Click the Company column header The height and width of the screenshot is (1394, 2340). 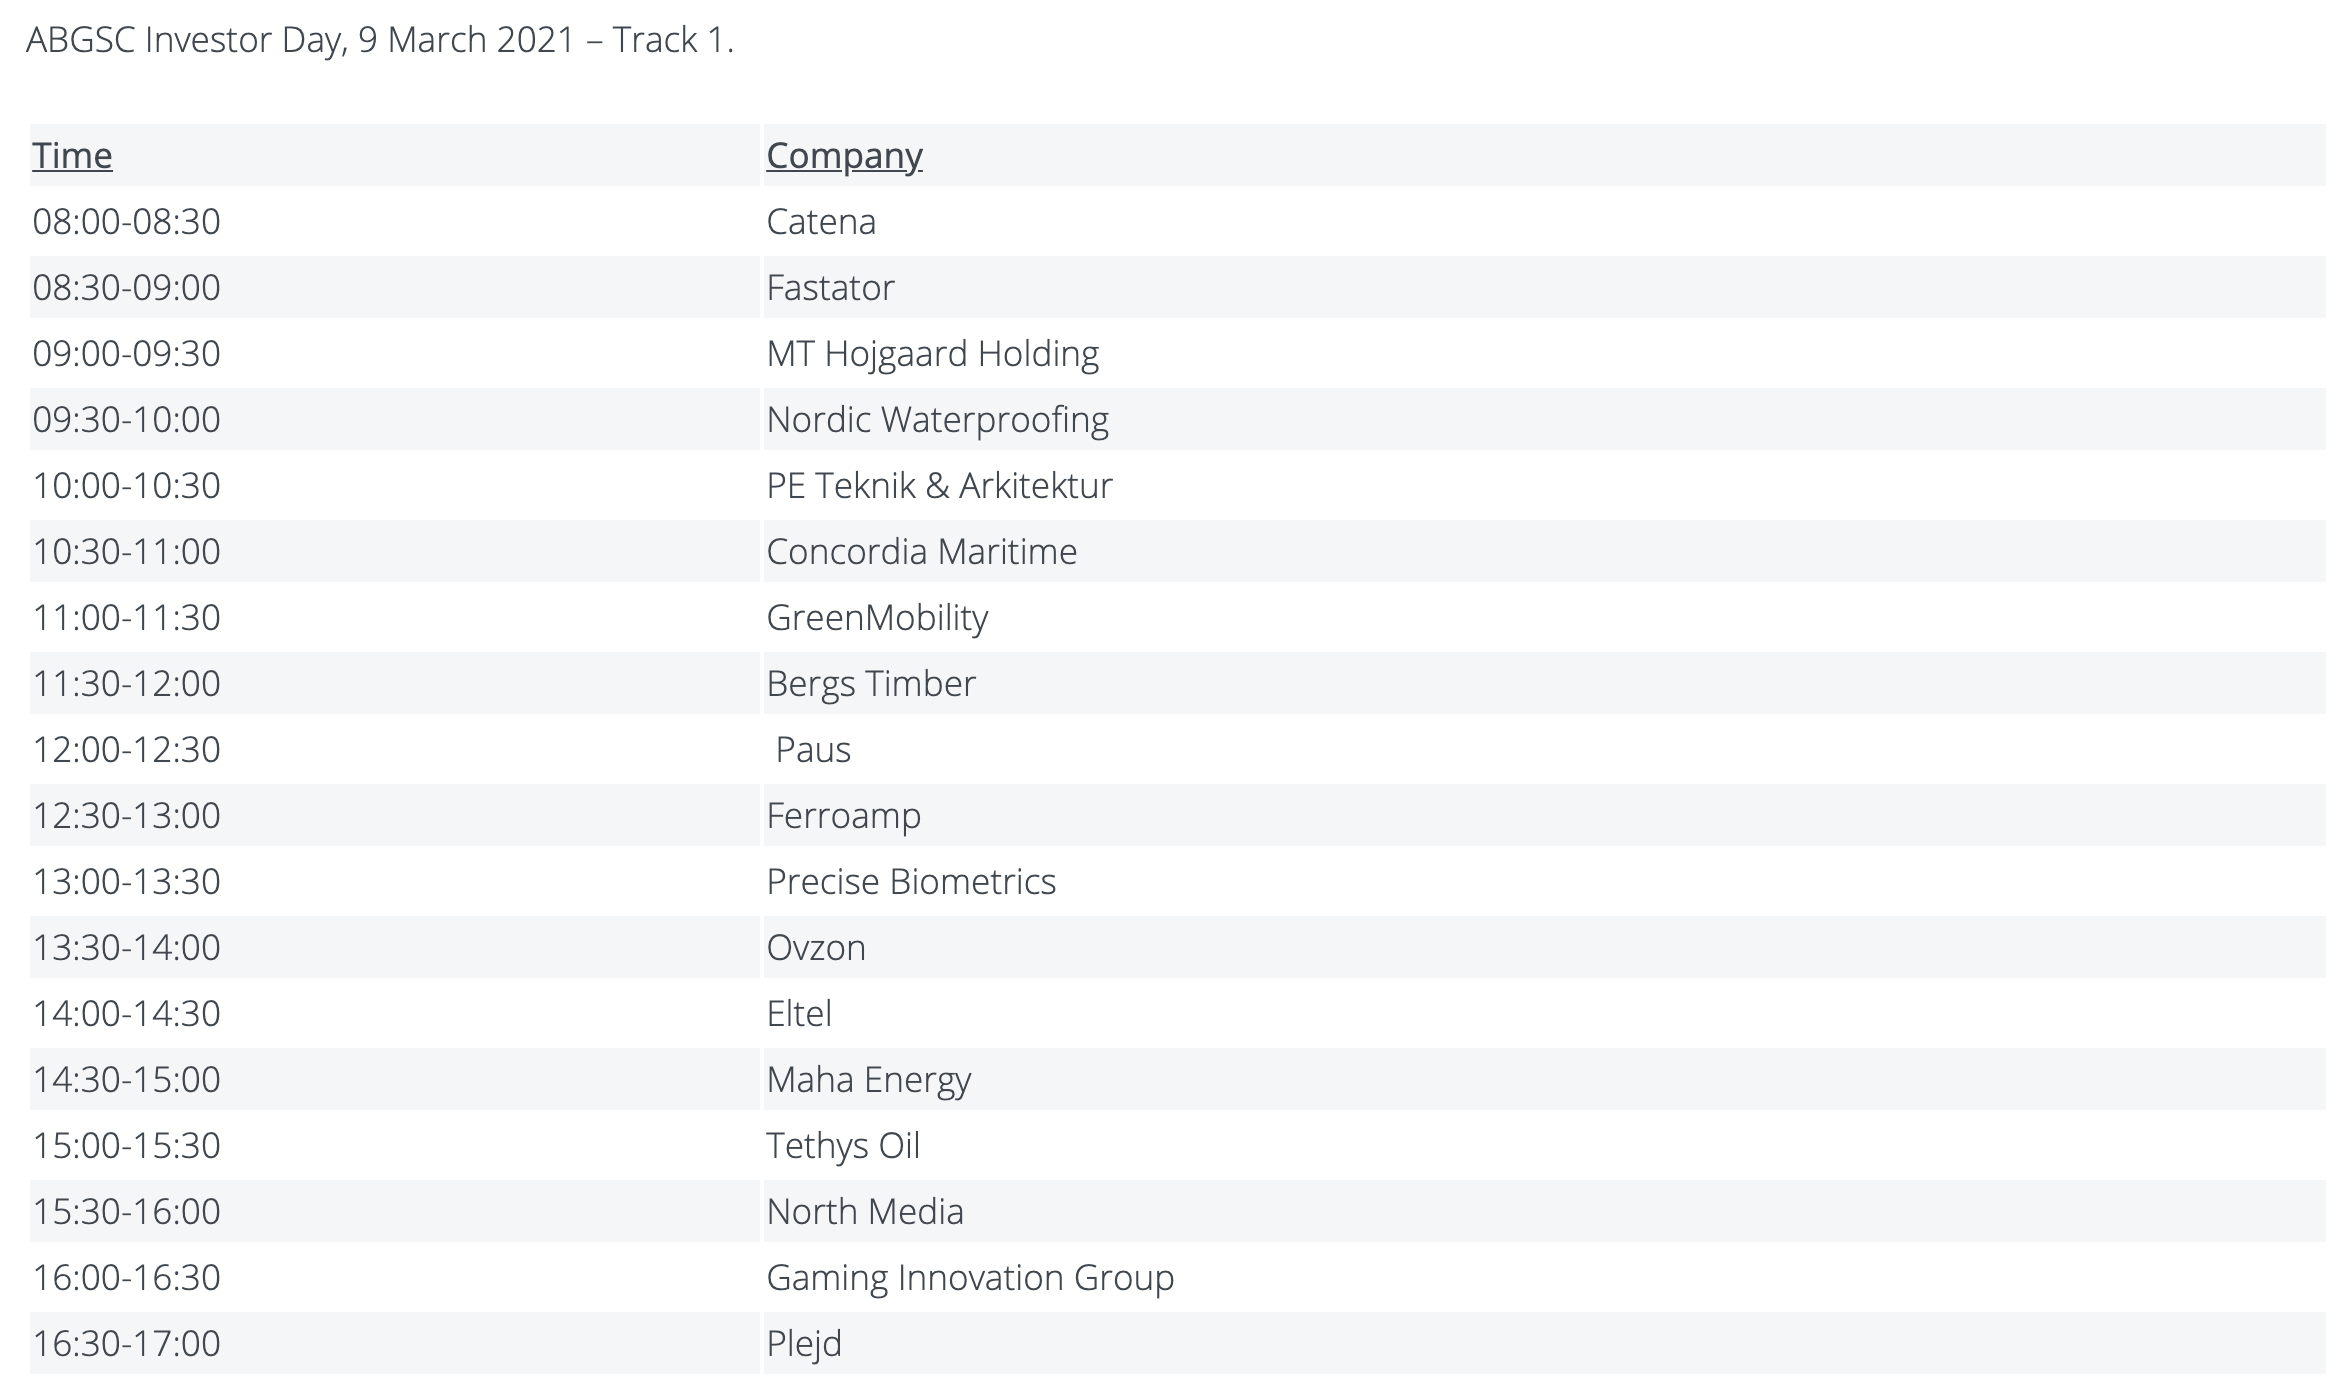click(844, 156)
